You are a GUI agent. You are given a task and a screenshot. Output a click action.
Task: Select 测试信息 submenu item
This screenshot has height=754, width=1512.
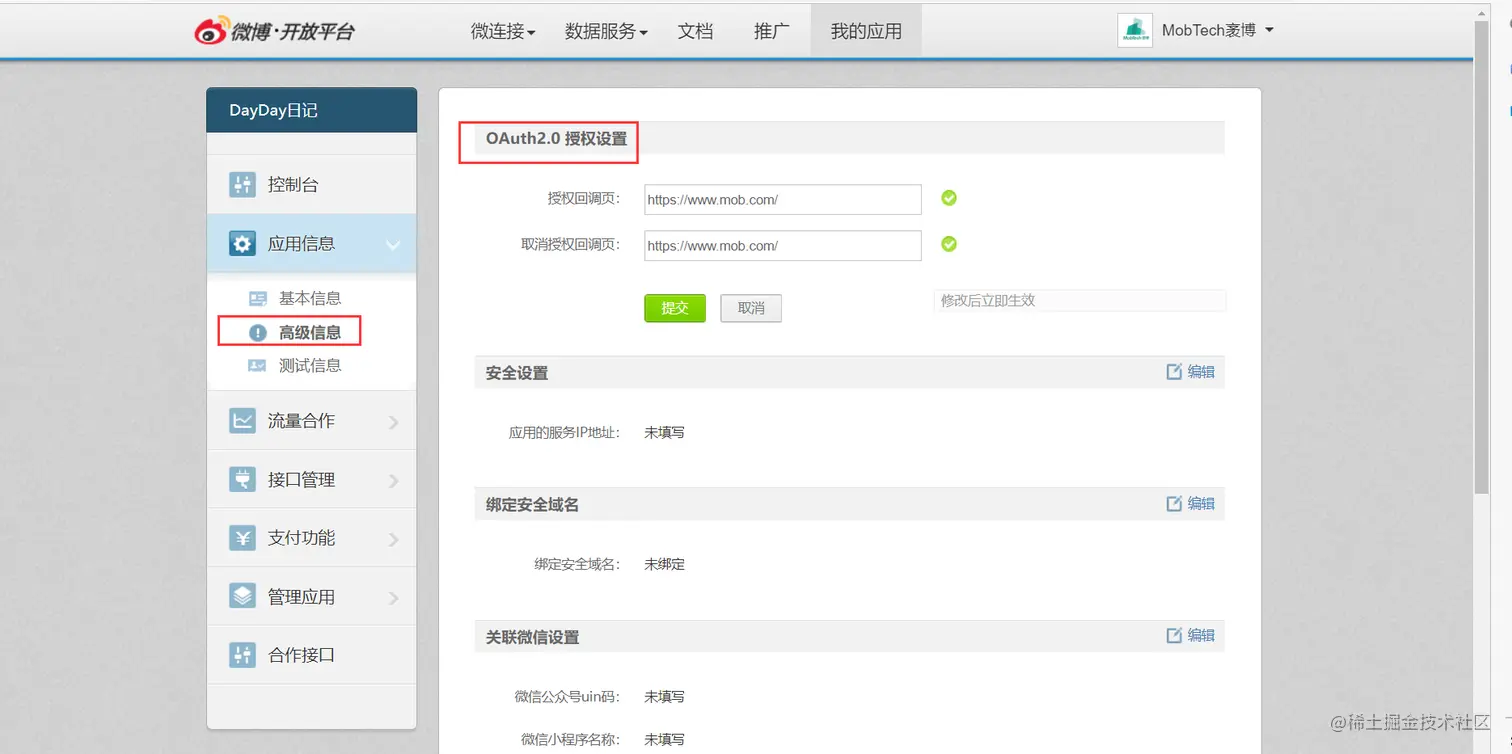coord(310,366)
